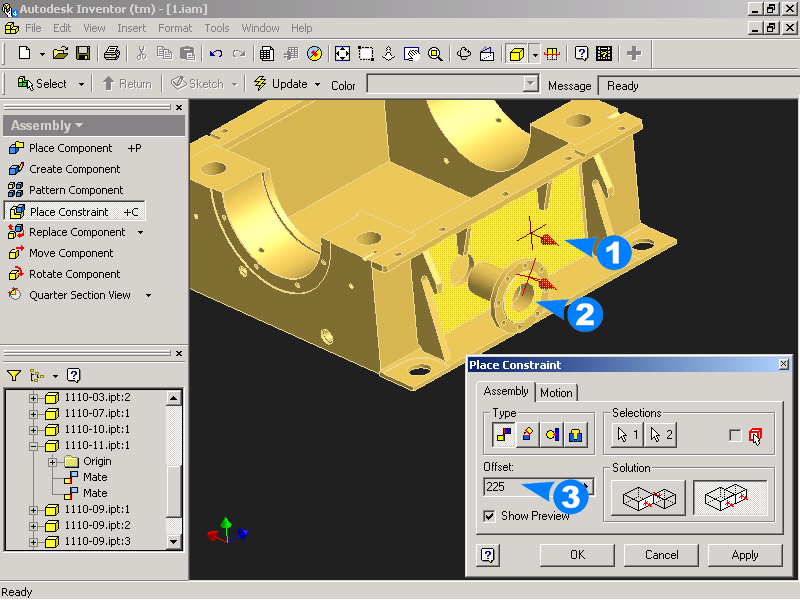Screen dimensions: 800x600
Task: Select the Move Component tool
Action: pos(61,253)
